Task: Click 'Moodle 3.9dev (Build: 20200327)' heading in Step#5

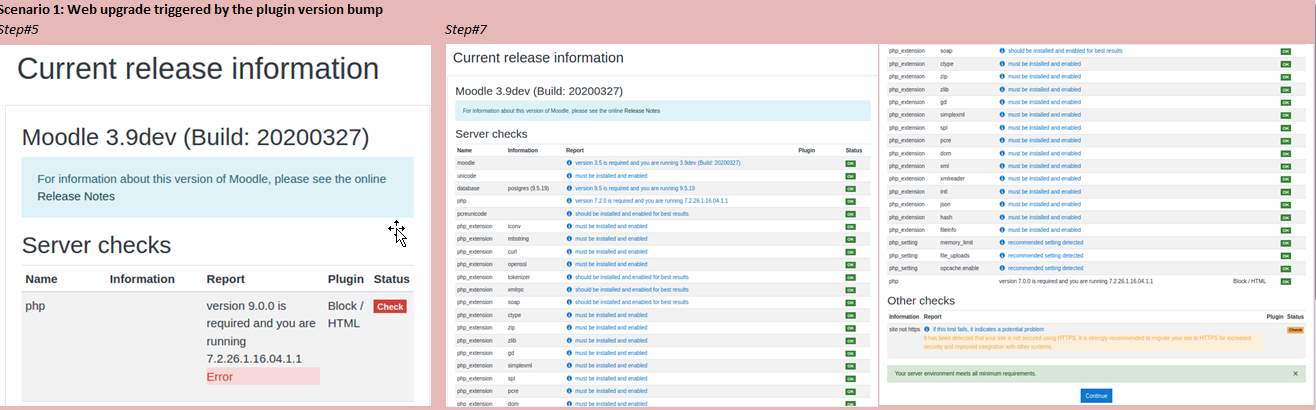Action: (195, 137)
